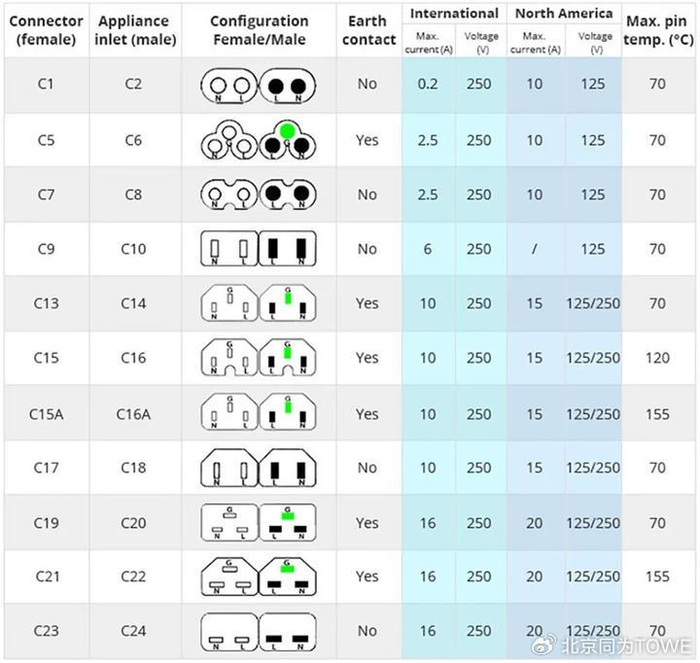Click the Earth contact column header
The image size is (700, 663).
click(367, 30)
